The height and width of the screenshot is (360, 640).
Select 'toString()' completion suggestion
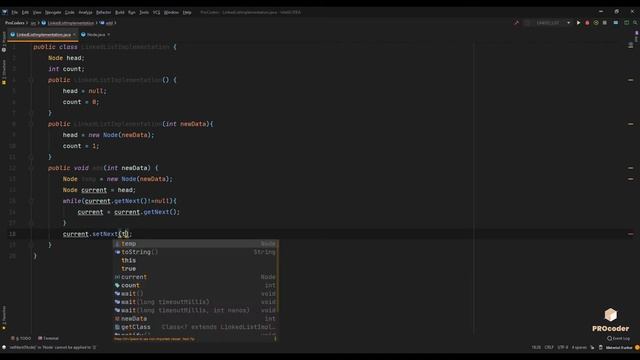tap(196, 252)
